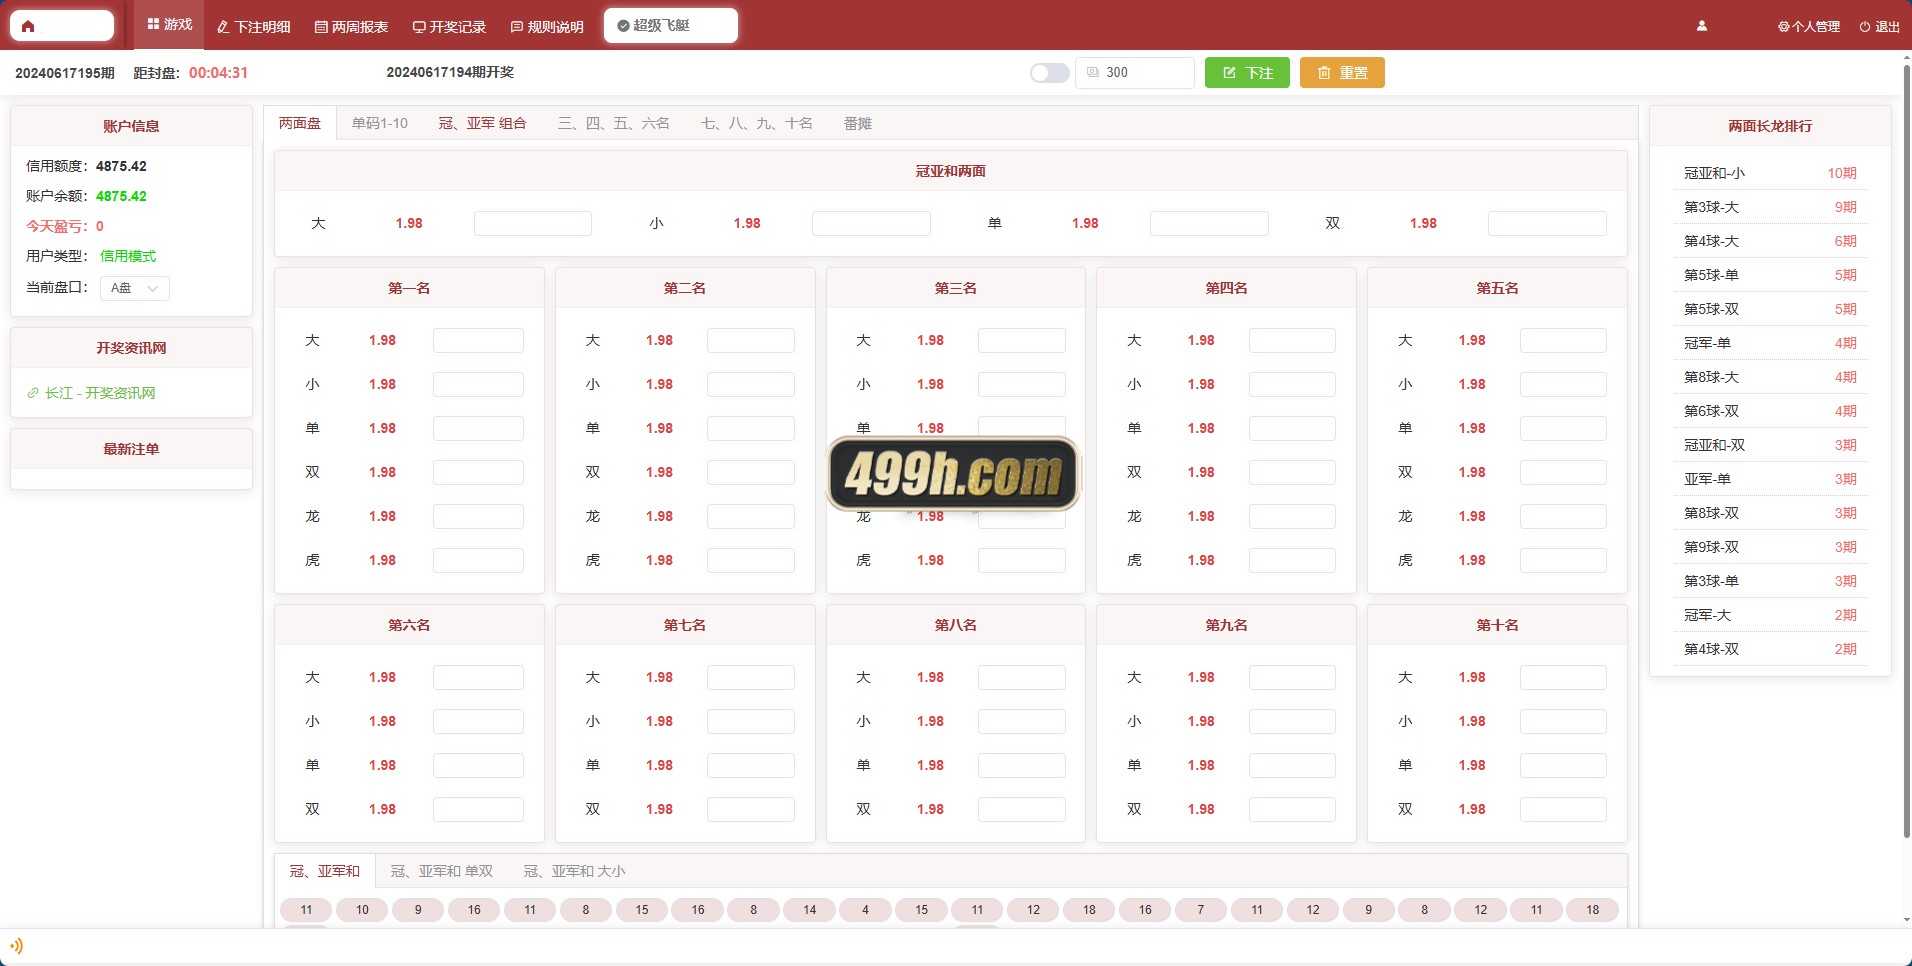Click 第3球-大 9期 ranking row
The width and height of the screenshot is (1912, 966).
click(1770, 207)
